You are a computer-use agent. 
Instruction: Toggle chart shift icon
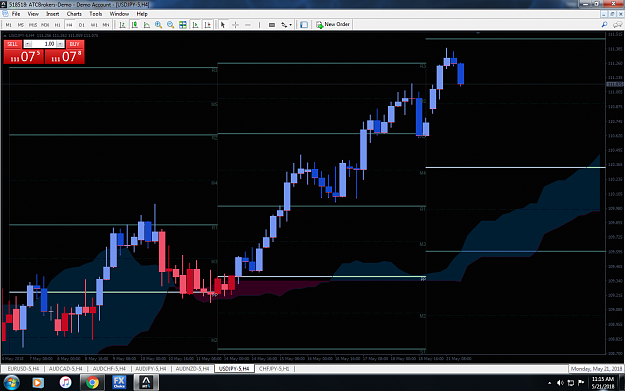[207, 25]
